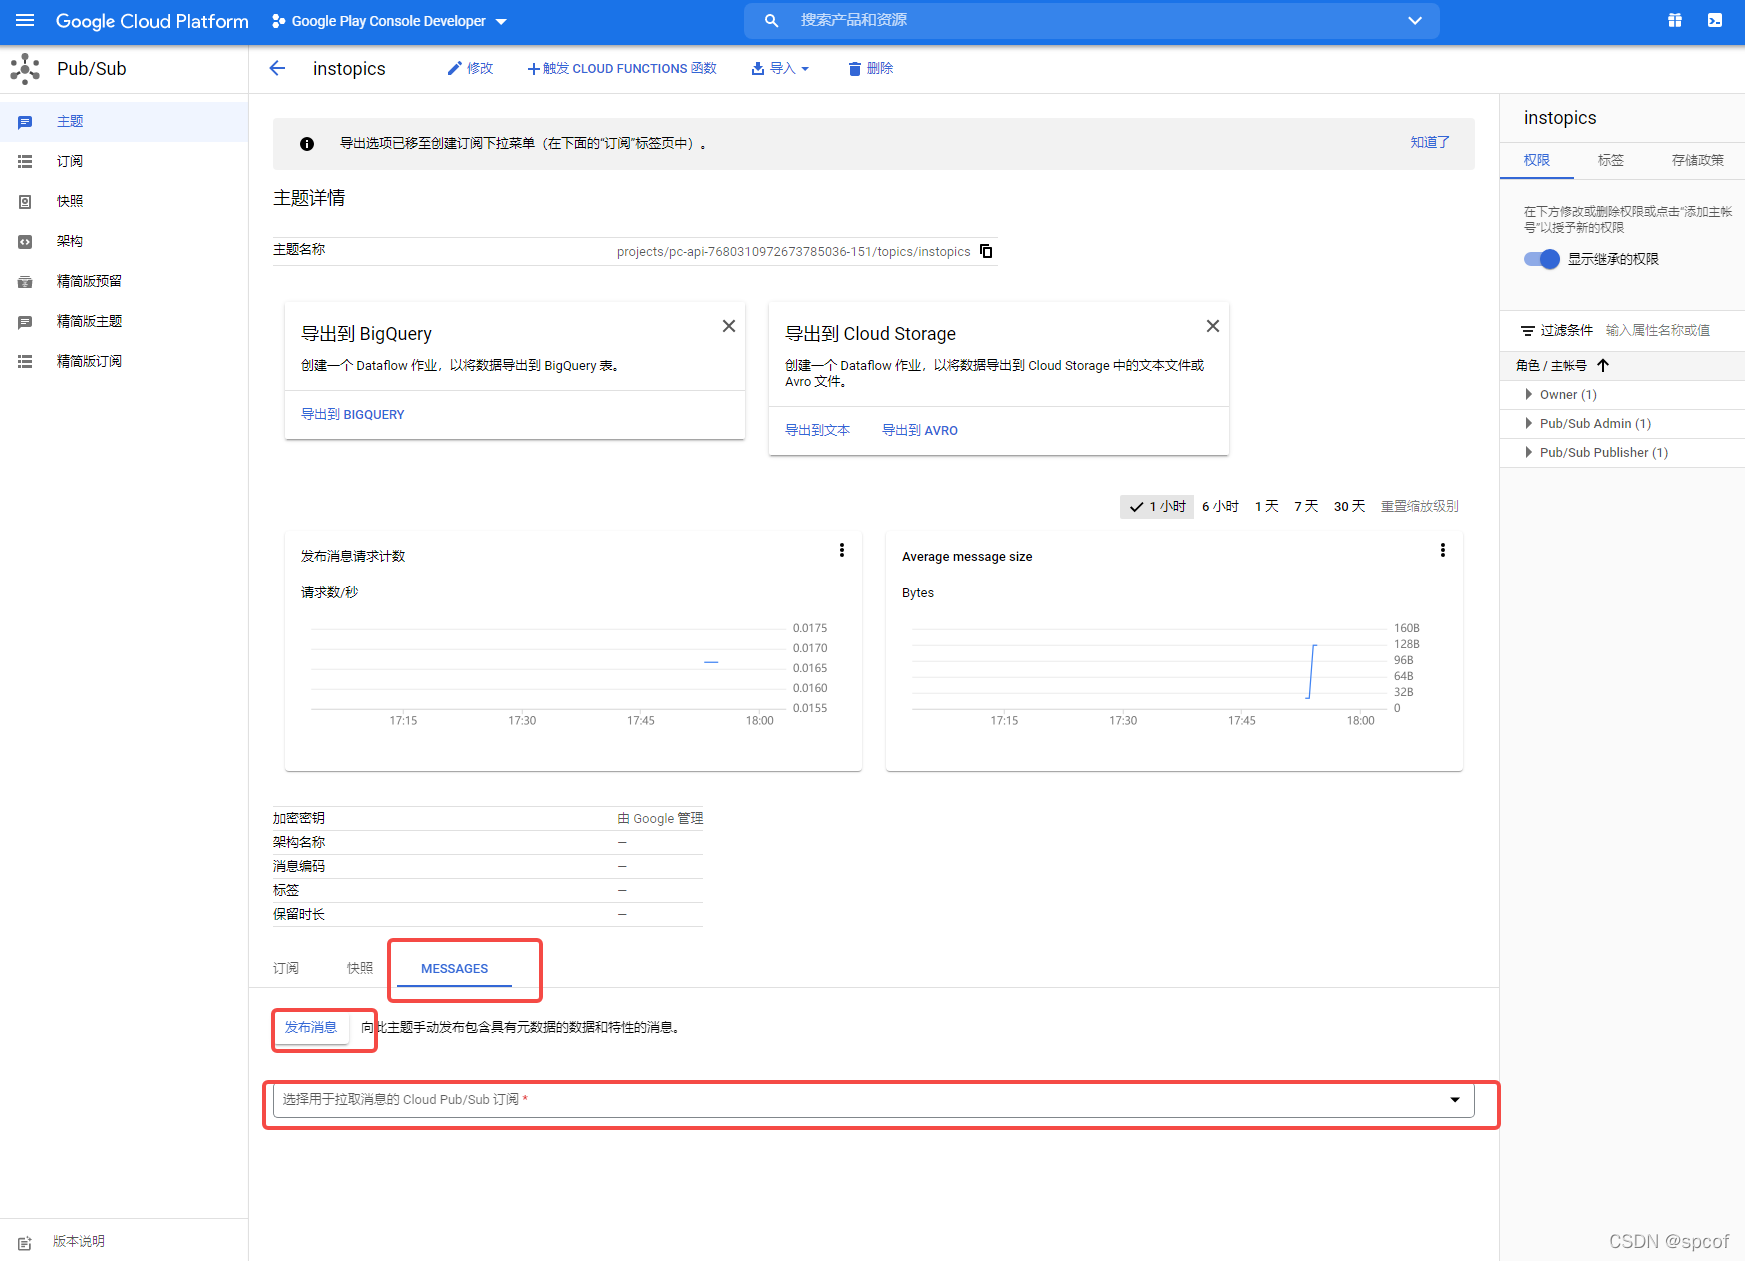The image size is (1745, 1261).
Task: Close the 导出到 BigQuery card
Action: (729, 326)
